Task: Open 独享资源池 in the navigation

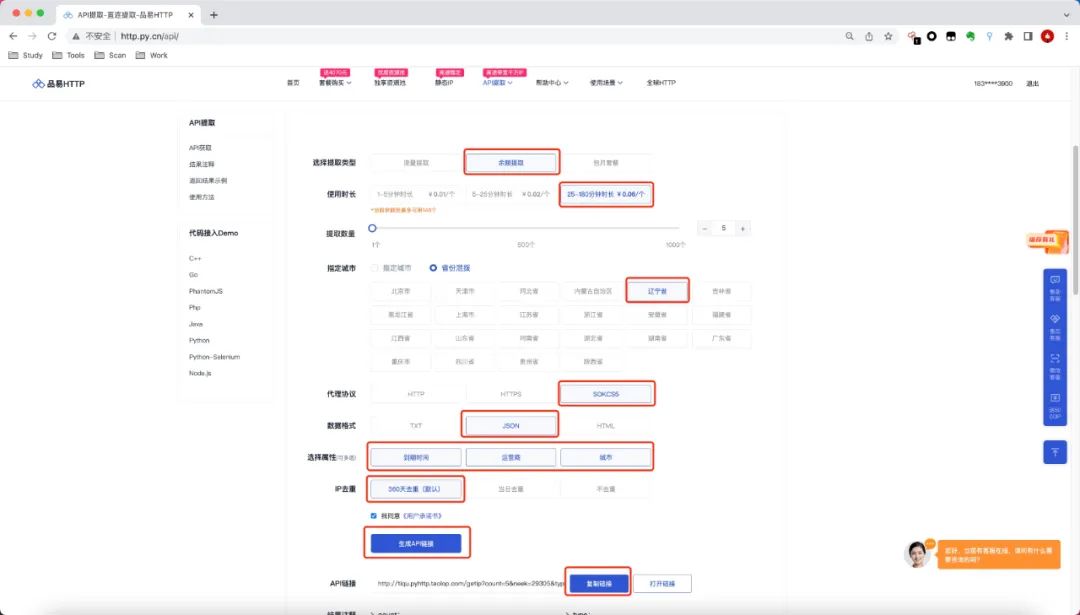Action: click(x=390, y=83)
